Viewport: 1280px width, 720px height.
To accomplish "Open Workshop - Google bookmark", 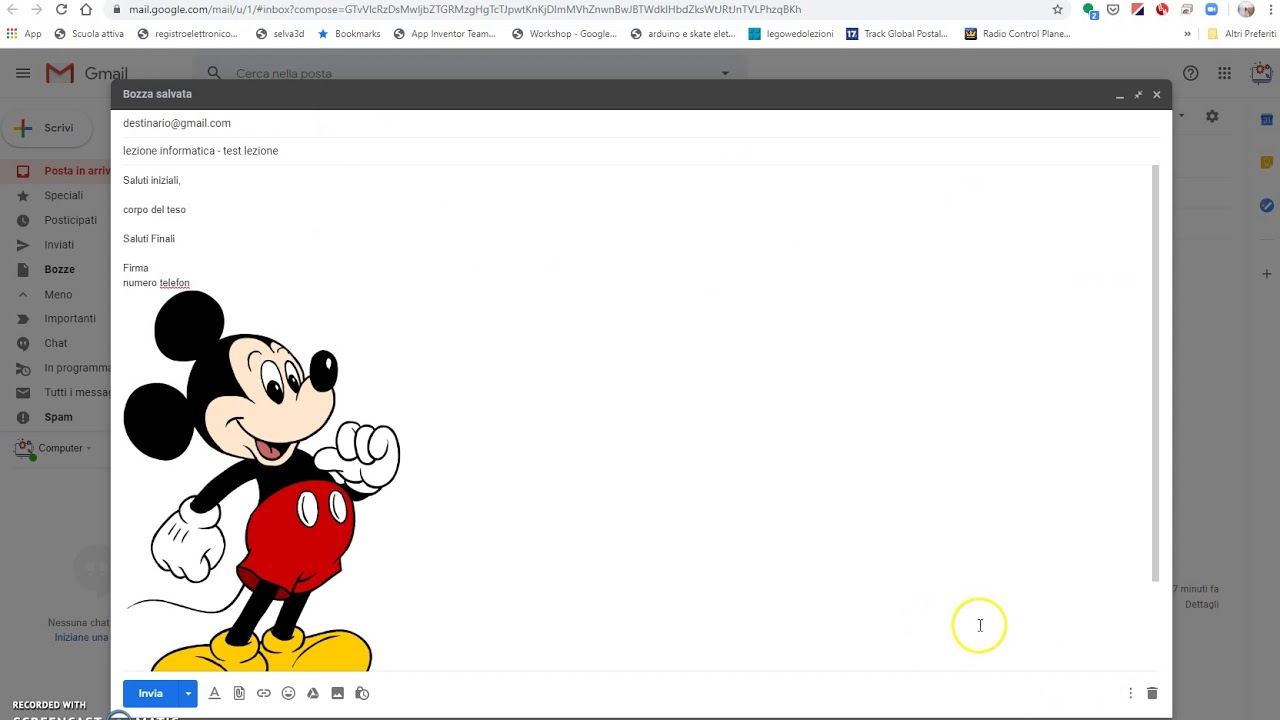I will tap(564, 33).
